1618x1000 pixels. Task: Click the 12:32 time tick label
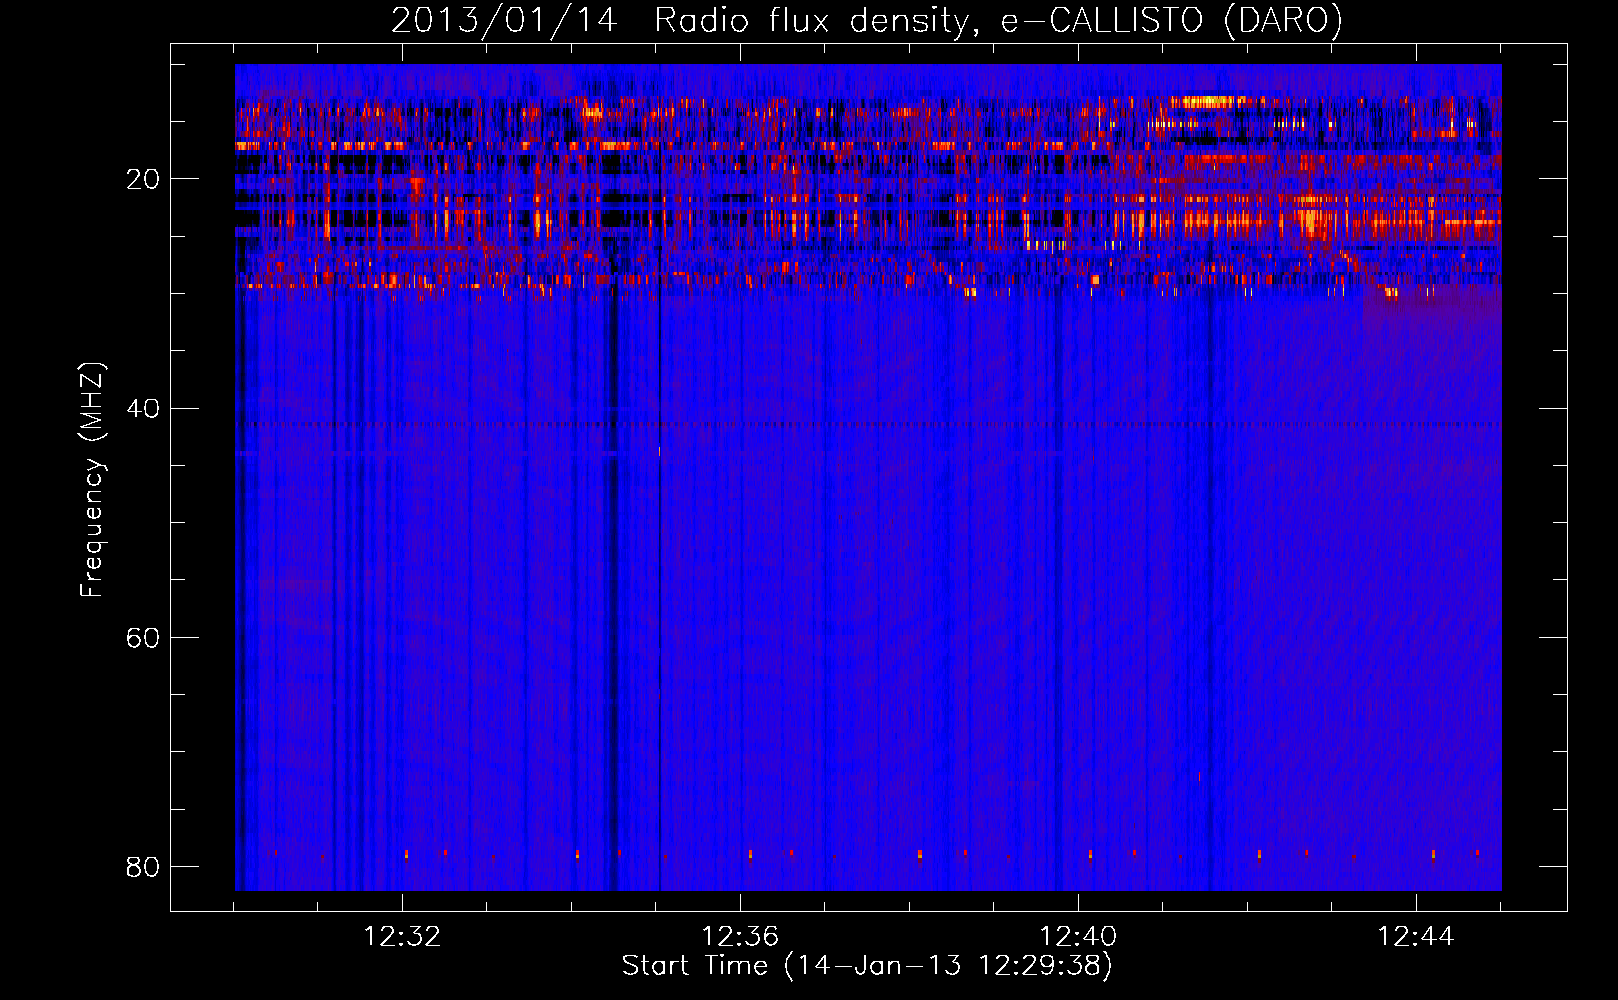click(x=403, y=937)
